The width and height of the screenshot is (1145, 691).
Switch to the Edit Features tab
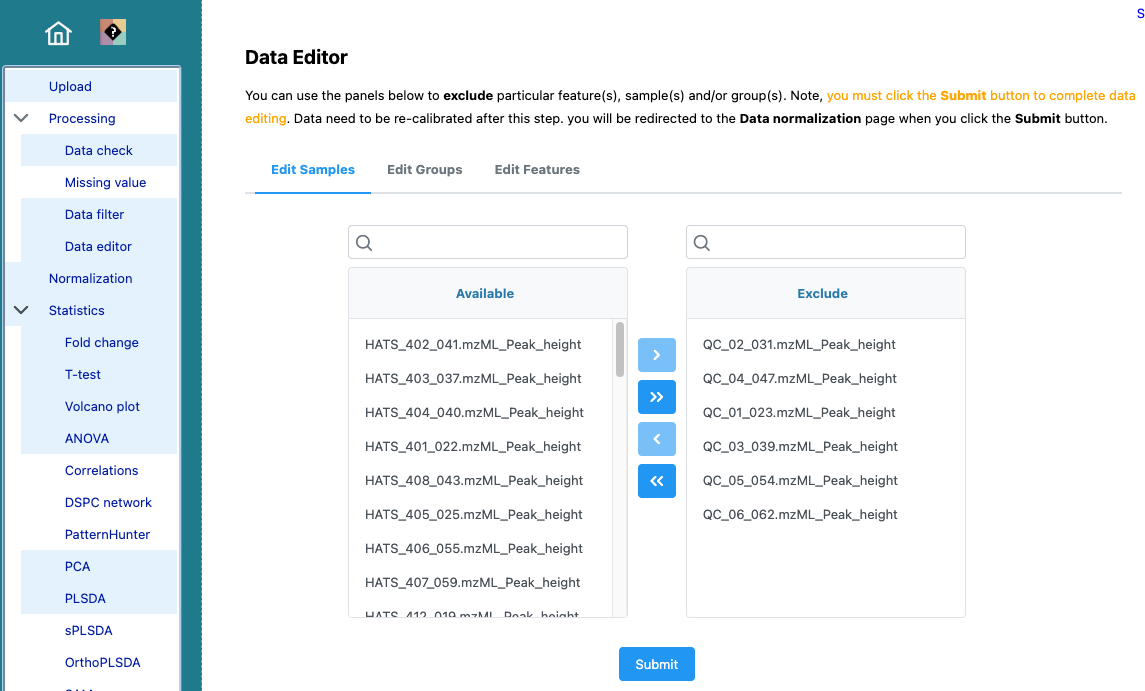(x=537, y=169)
